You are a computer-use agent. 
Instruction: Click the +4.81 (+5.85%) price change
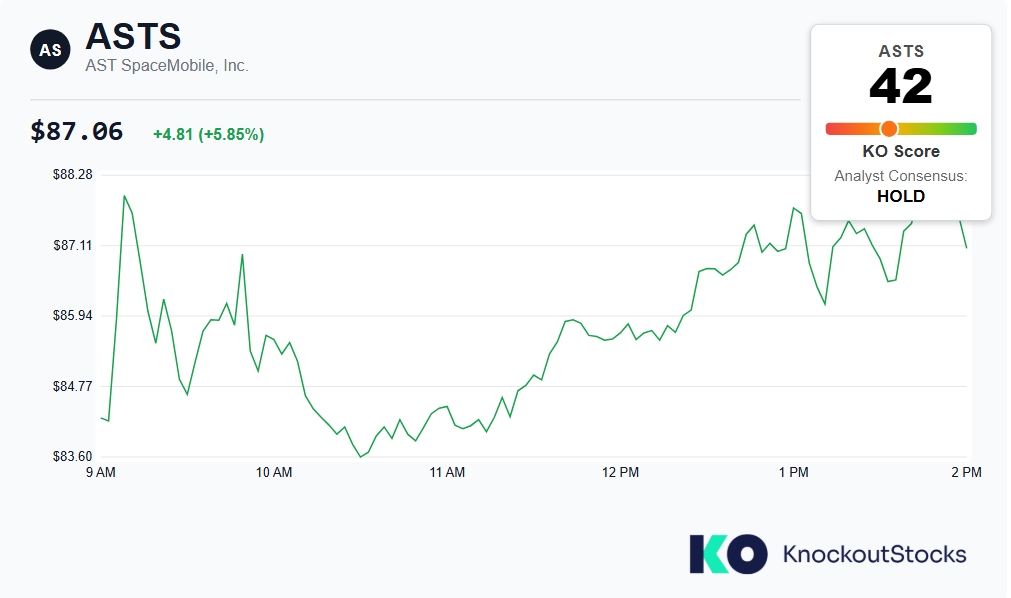coord(208,134)
